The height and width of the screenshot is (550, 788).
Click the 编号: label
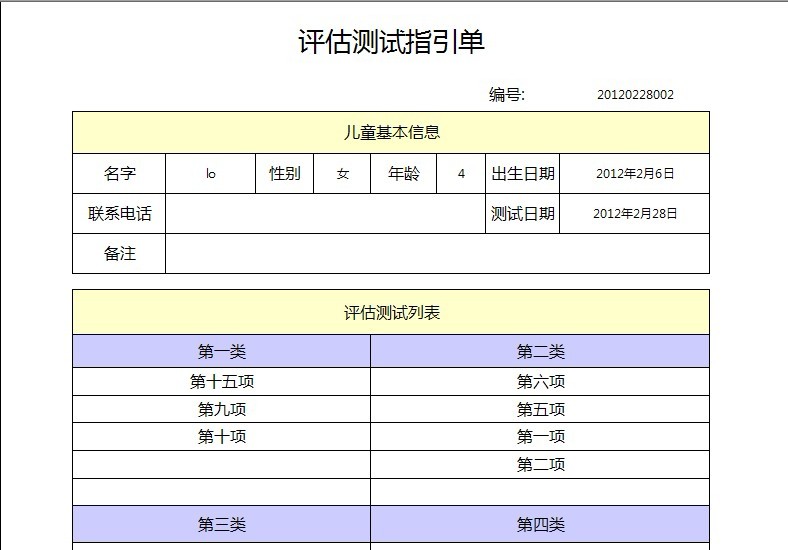pos(507,95)
